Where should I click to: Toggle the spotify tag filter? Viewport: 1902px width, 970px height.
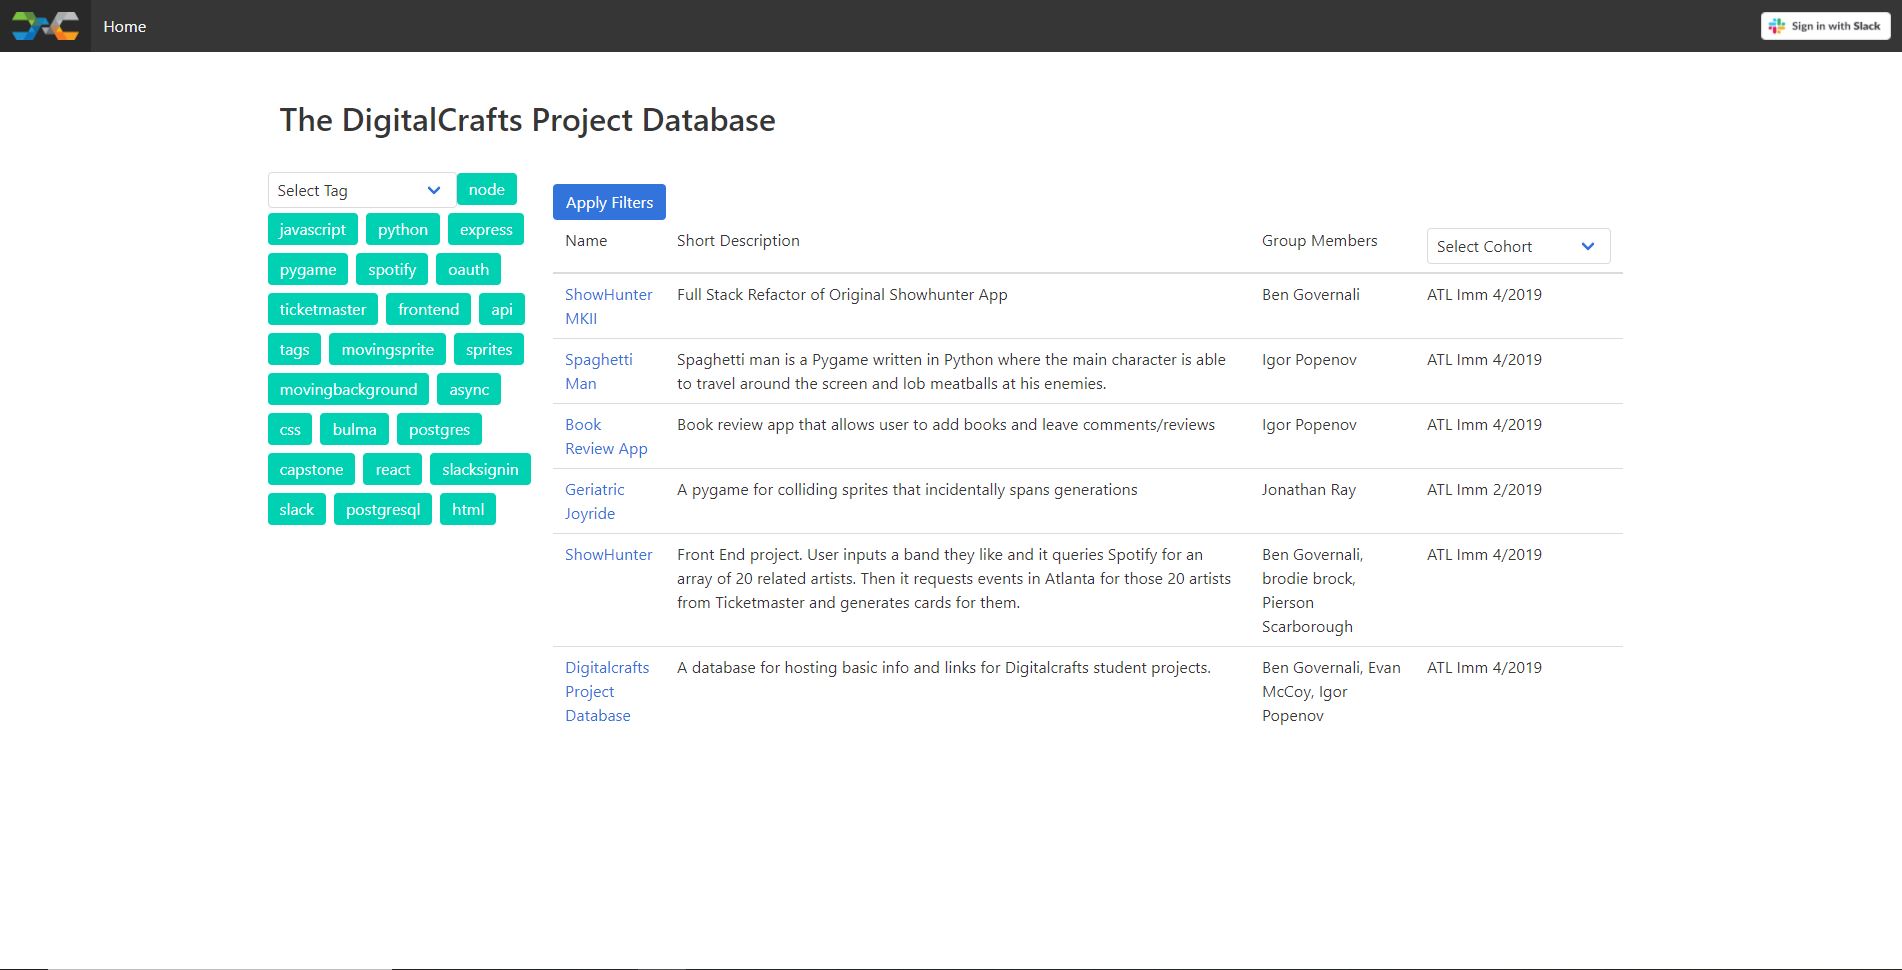tap(392, 269)
